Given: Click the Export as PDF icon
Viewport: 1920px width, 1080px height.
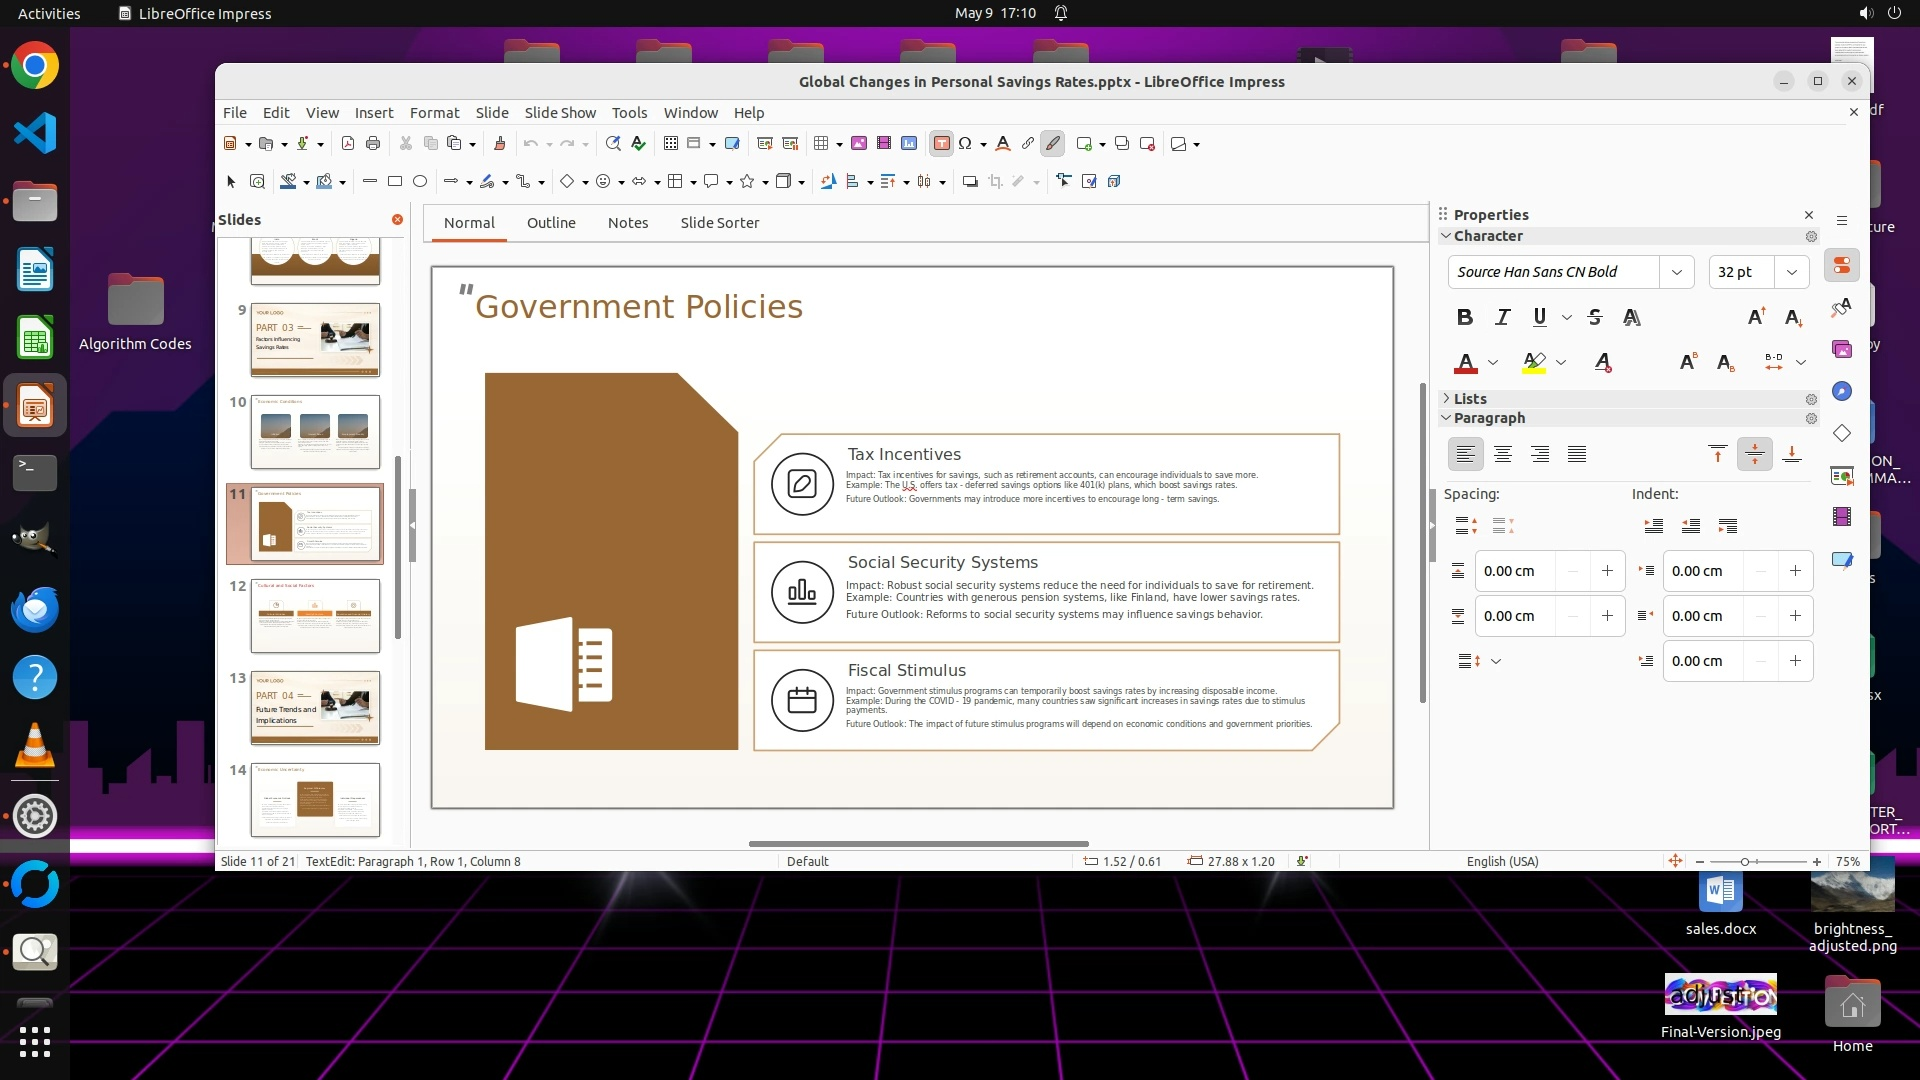Looking at the screenshot, I should (x=348, y=144).
